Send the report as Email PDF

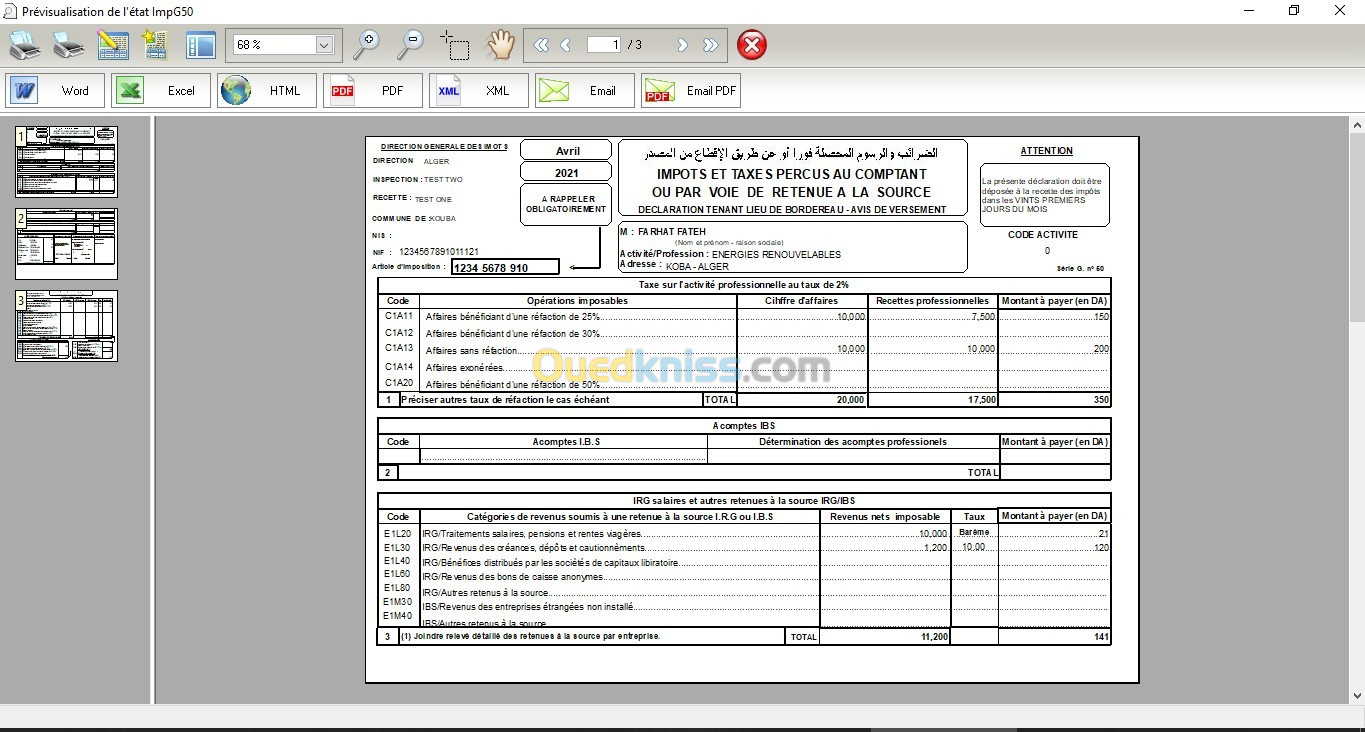691,90
